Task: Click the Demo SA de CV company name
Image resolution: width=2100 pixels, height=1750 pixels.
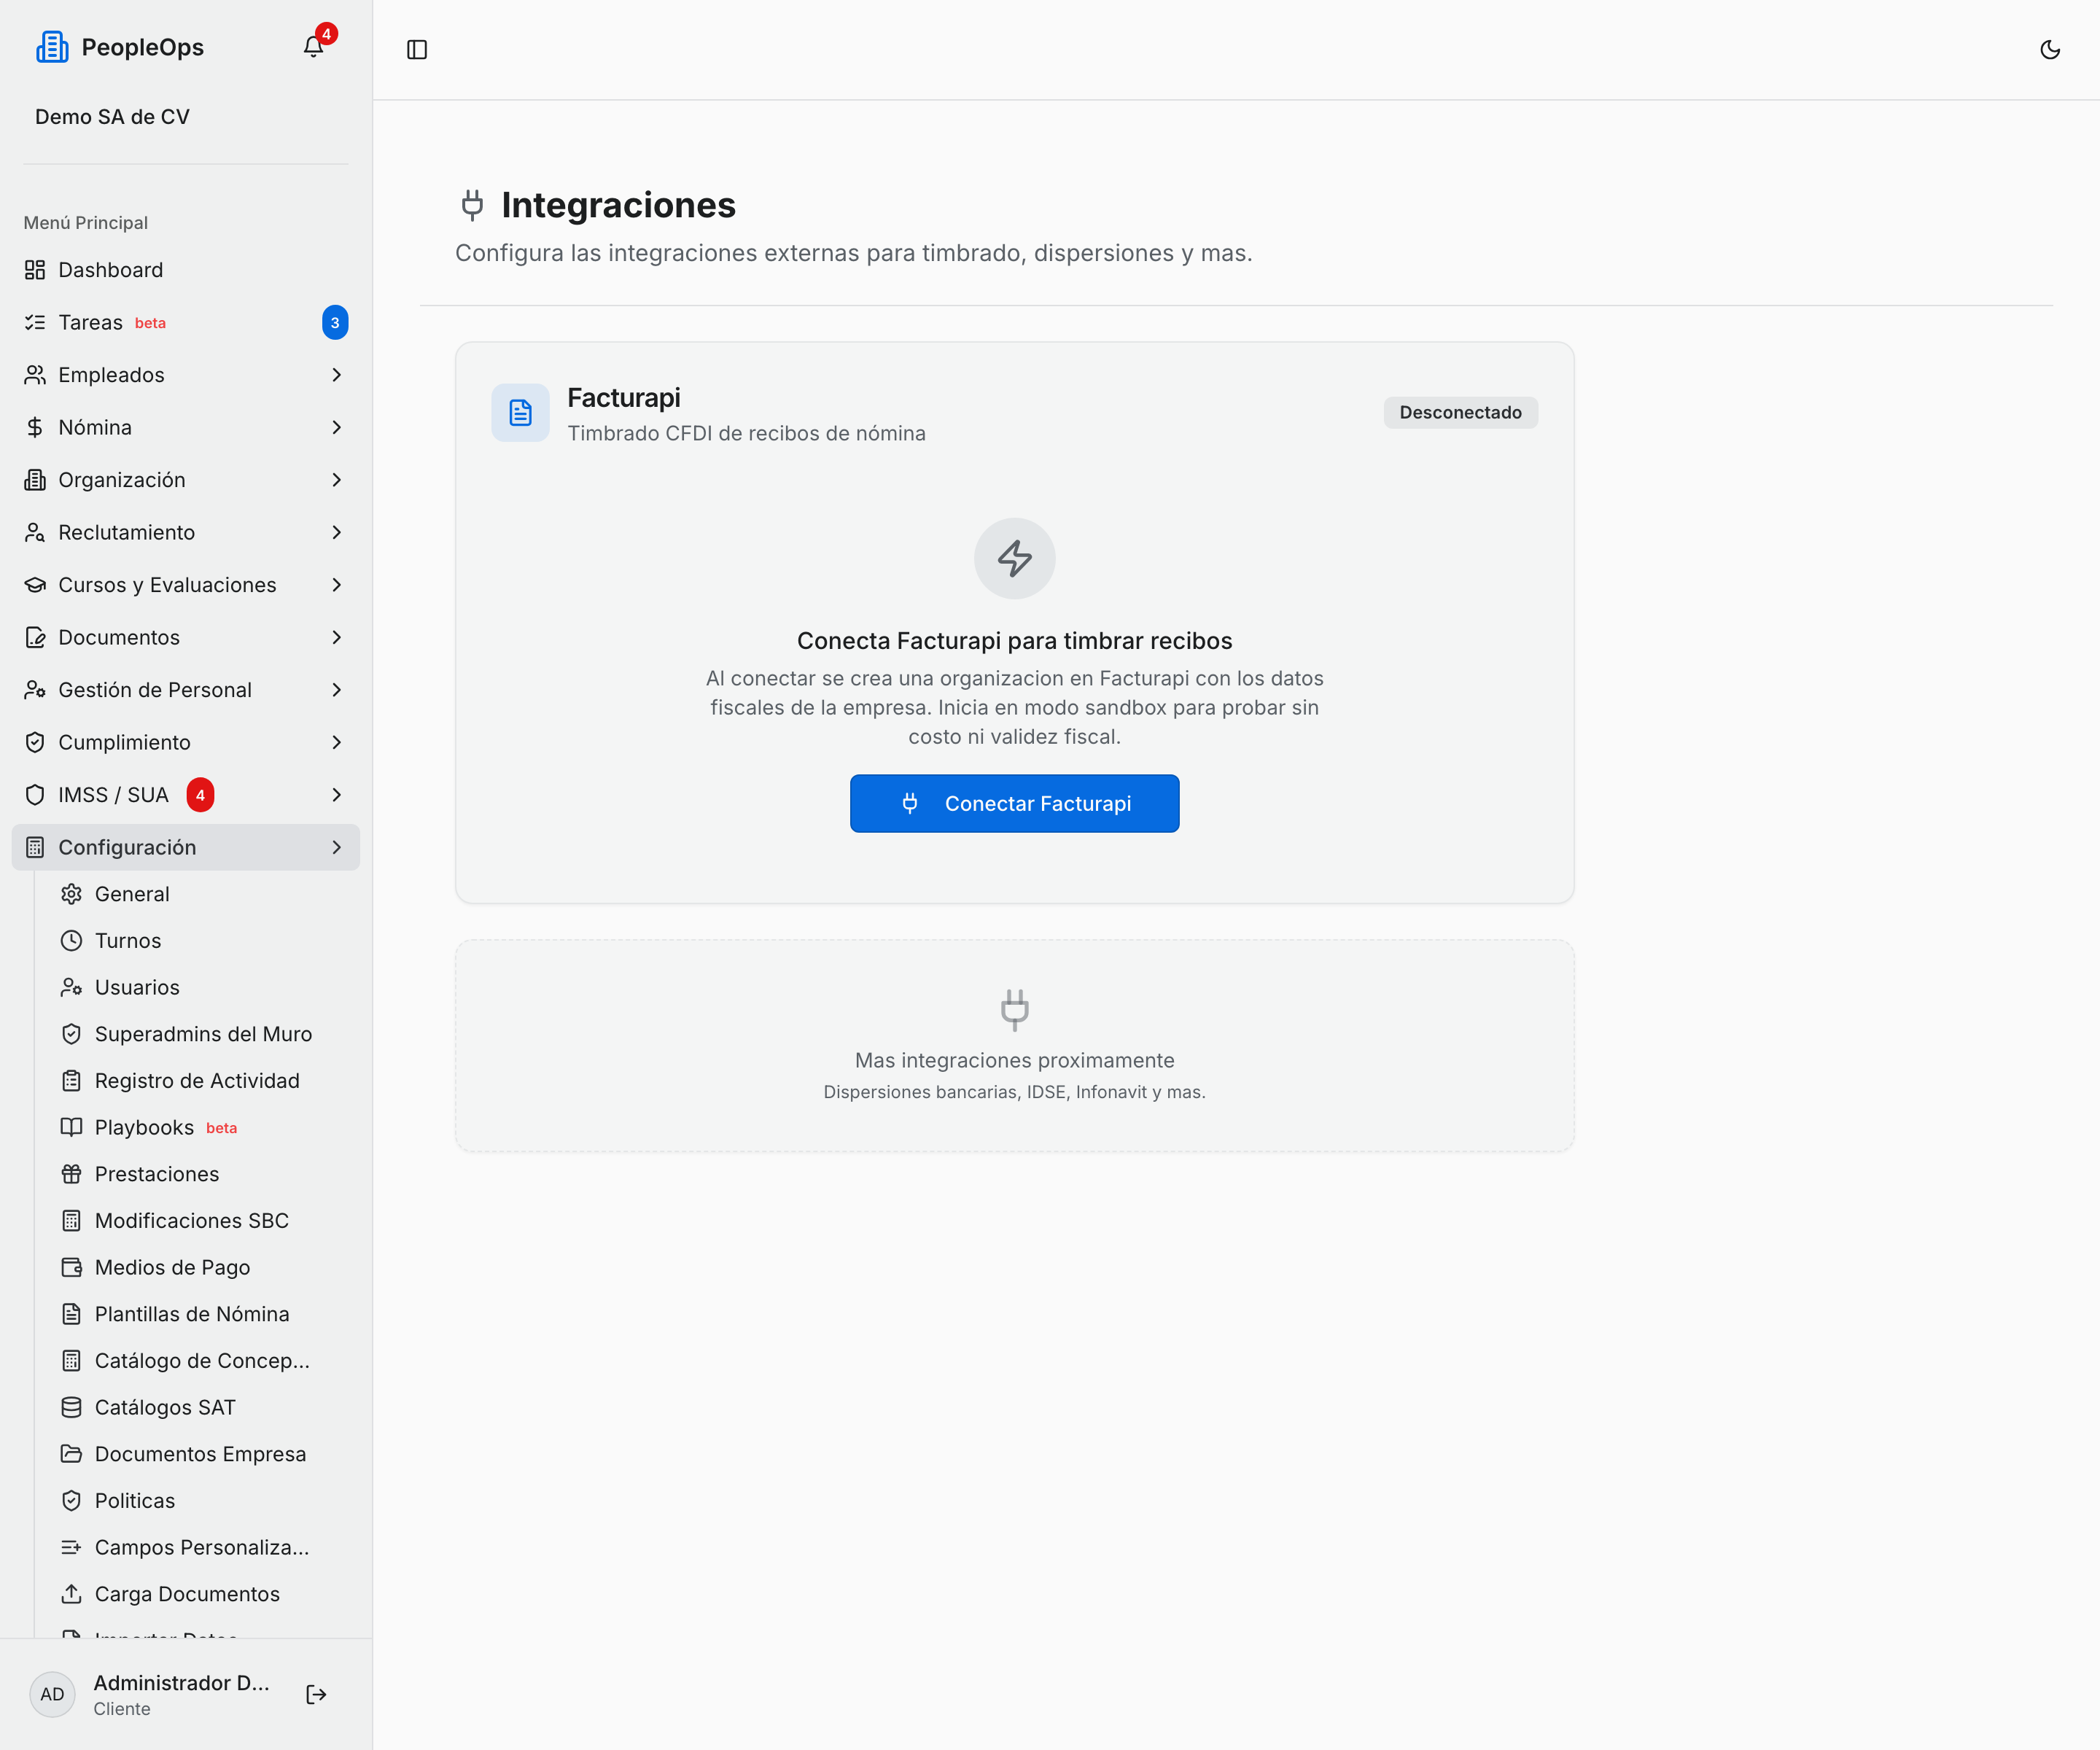Action: click(x=112, y=117)
